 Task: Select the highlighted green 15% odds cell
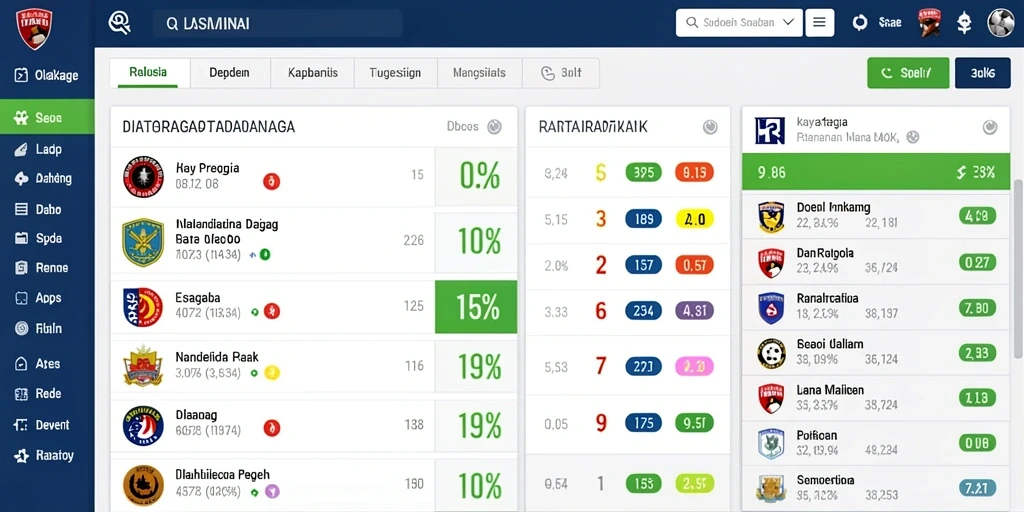tap(476, 307)
